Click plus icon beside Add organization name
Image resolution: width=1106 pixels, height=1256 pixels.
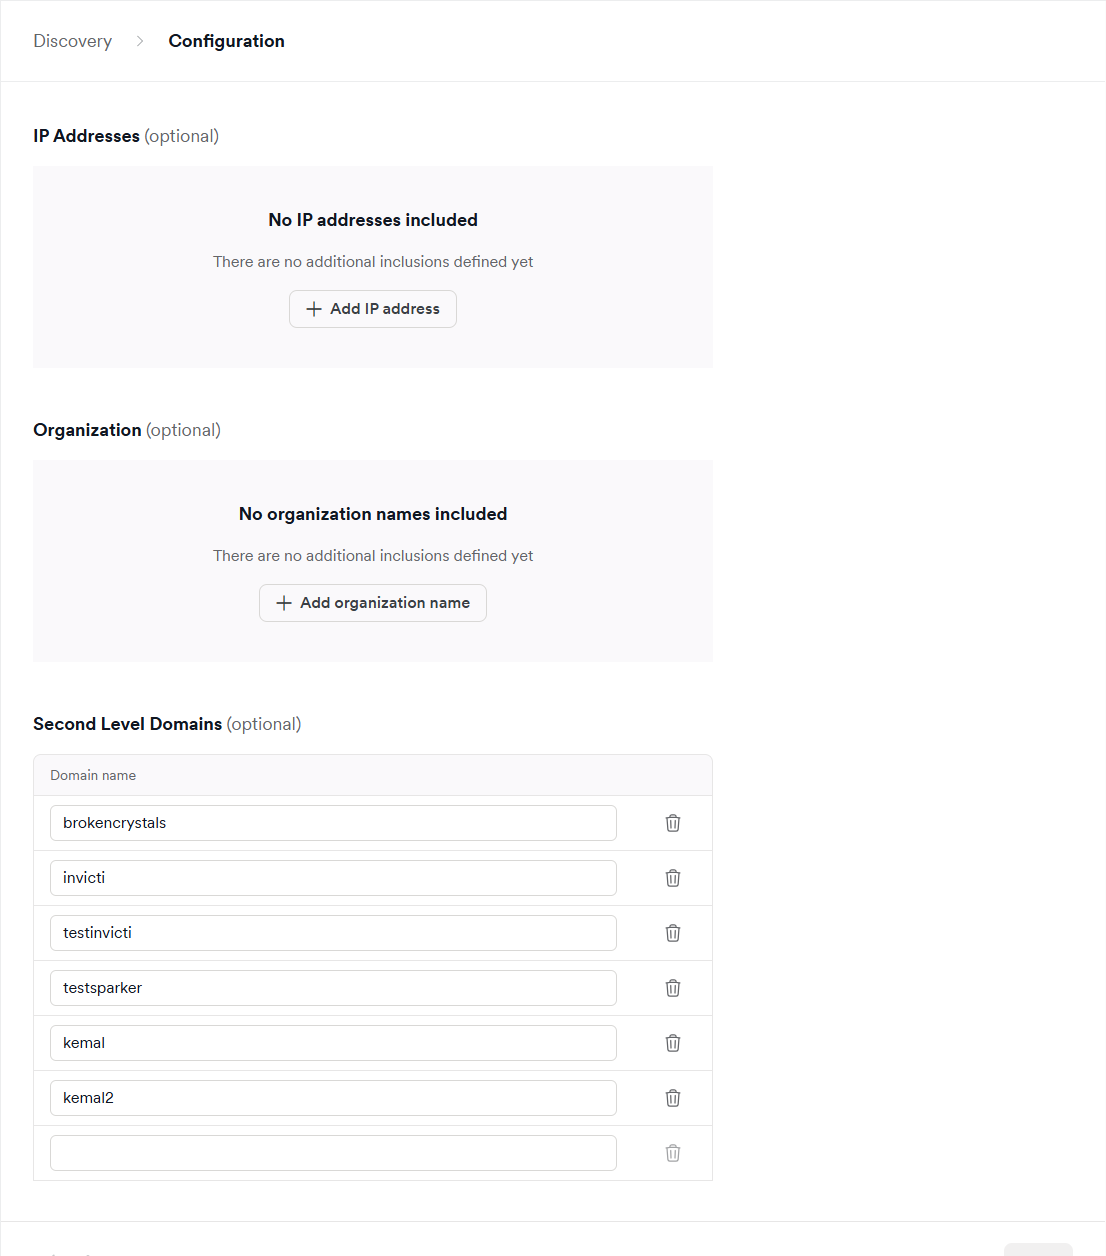[x=284, y=603]
